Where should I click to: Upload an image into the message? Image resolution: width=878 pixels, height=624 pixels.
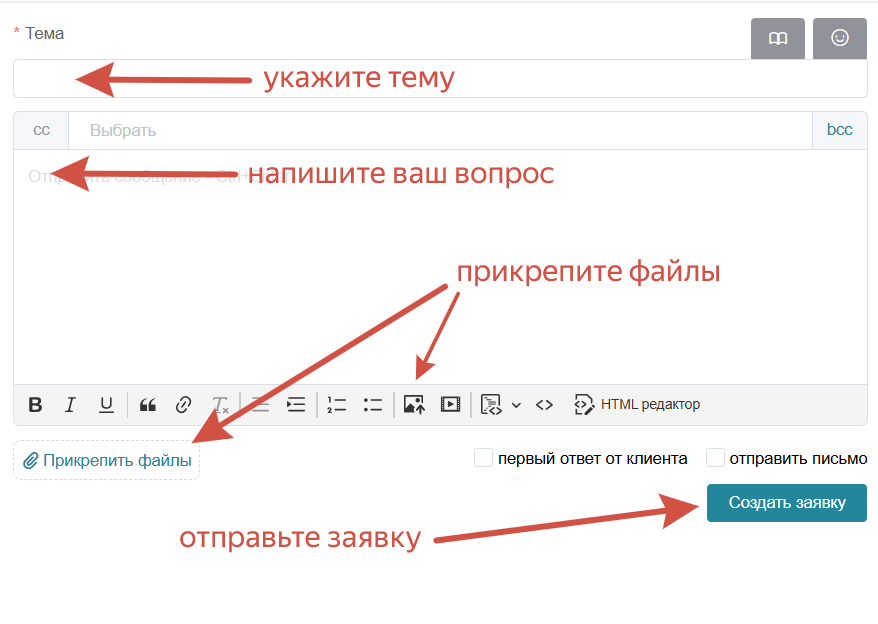coord(414,404)
